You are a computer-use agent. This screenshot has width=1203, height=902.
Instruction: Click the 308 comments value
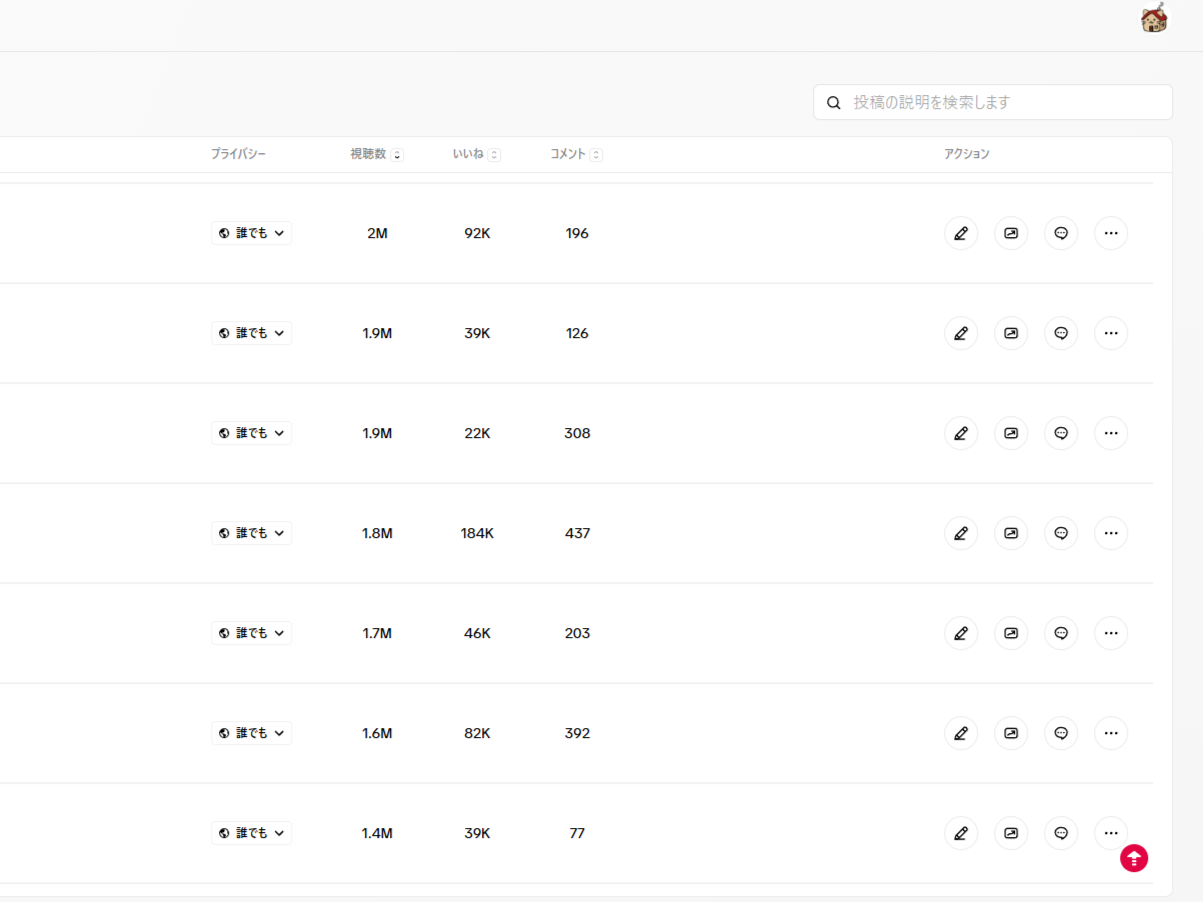pyautogui.click(x=577, y=433)
